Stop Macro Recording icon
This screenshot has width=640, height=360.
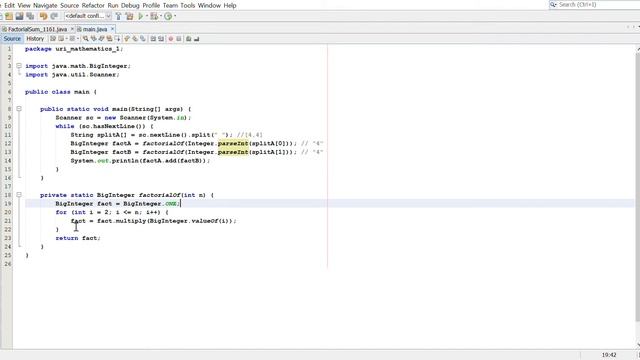178,39
